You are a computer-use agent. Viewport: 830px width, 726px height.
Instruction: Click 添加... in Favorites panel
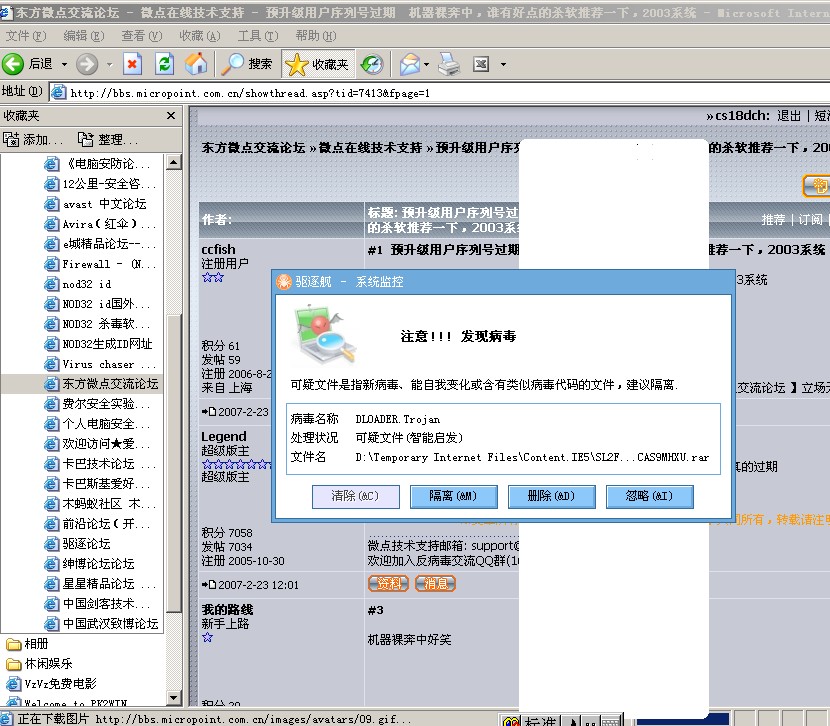click(33, 140)
